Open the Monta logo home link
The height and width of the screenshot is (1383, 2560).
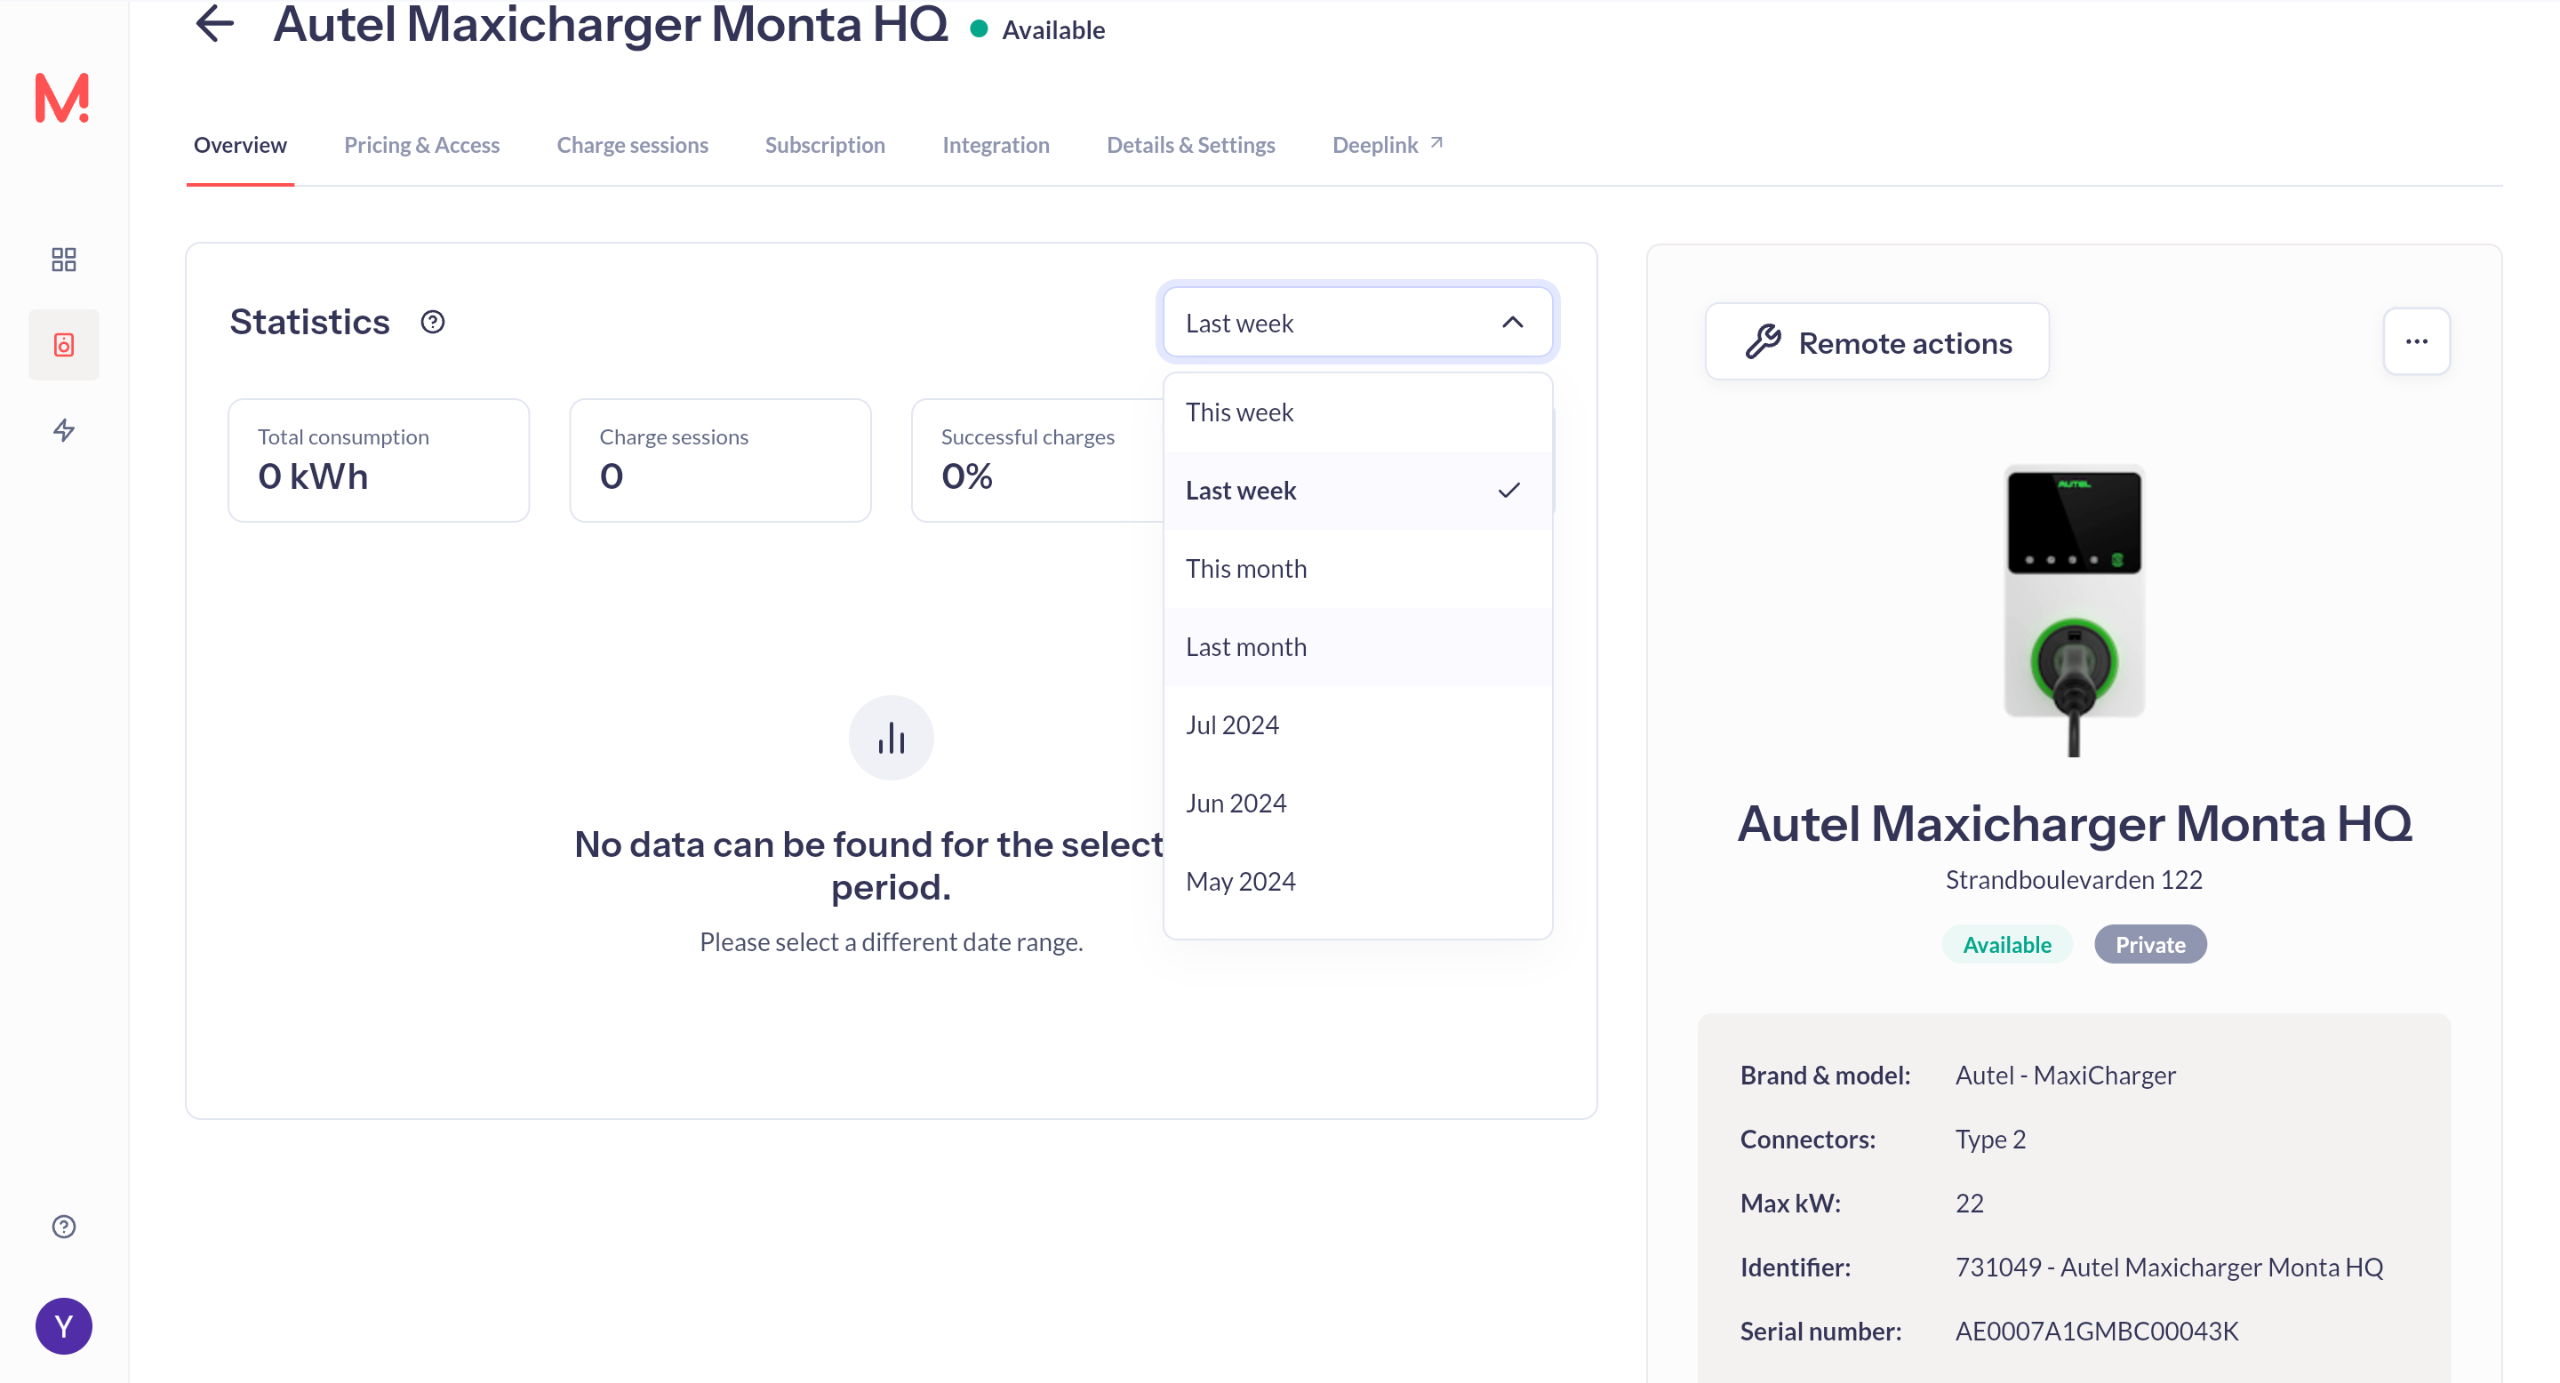point(62,98)
